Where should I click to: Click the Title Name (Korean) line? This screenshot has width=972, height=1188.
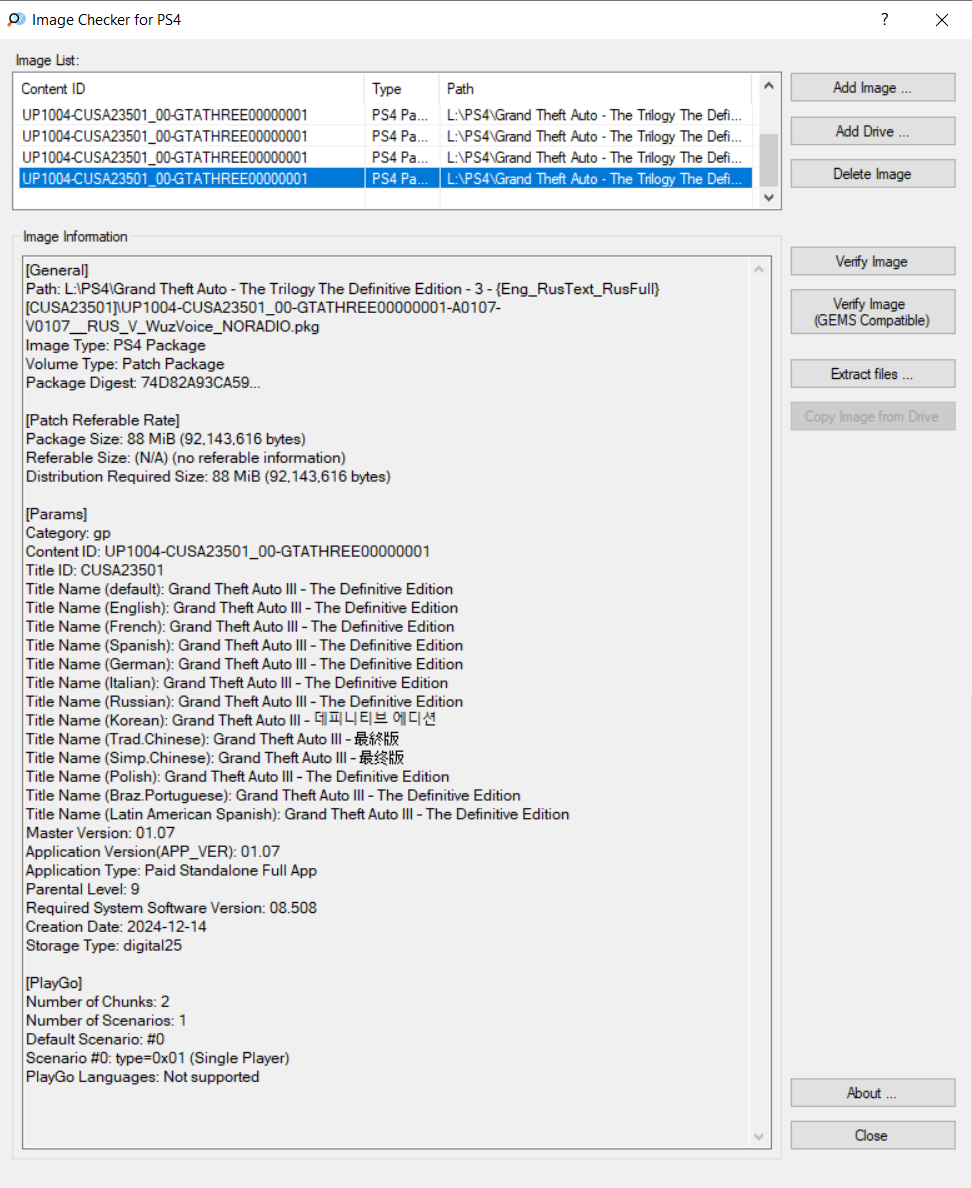click(x=231, y=720)
